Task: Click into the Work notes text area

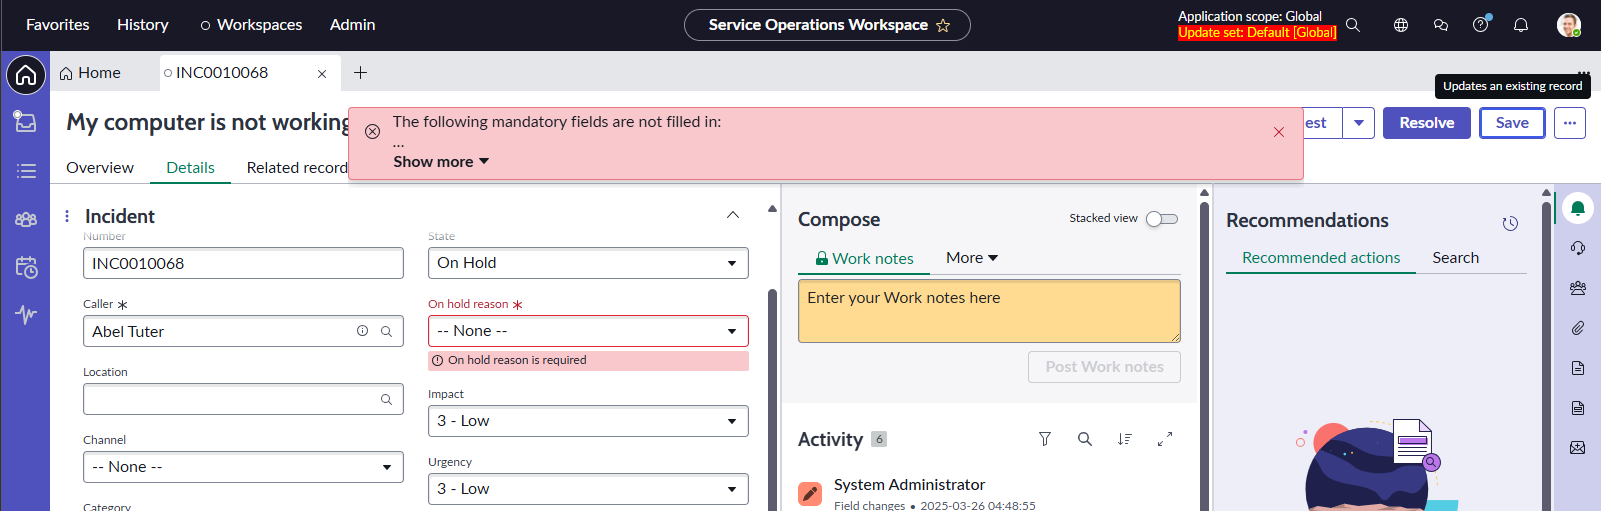Action: coord(988,311)
